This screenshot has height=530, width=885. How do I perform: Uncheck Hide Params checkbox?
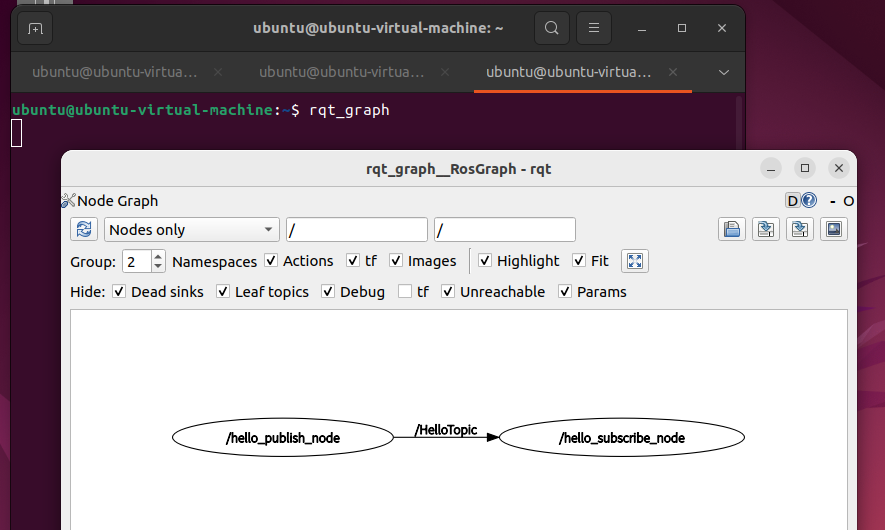[565, 292]
